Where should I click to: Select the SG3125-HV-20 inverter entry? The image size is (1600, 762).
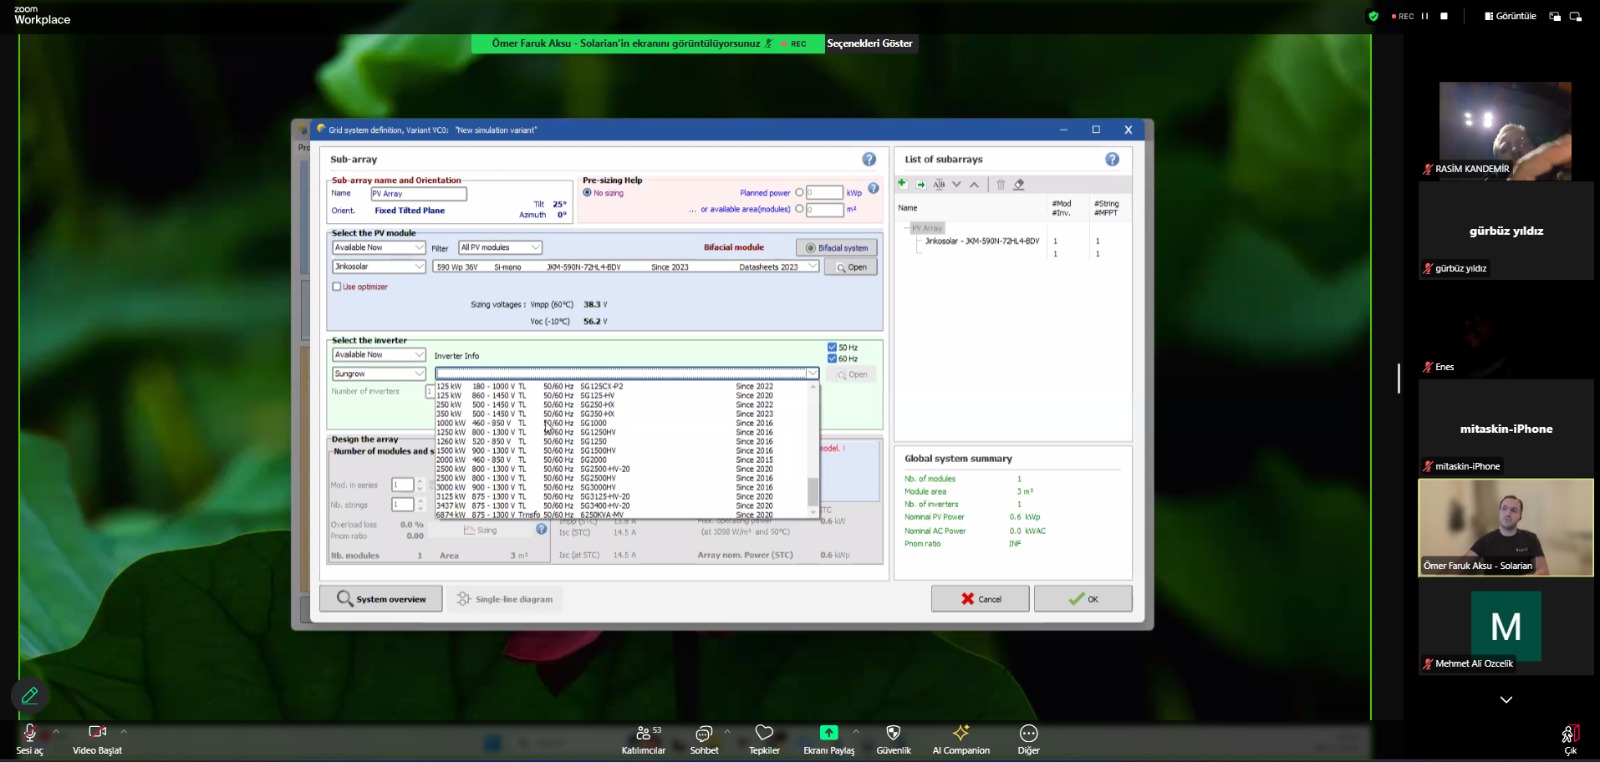pyautogui.click(x=605, y=497)
